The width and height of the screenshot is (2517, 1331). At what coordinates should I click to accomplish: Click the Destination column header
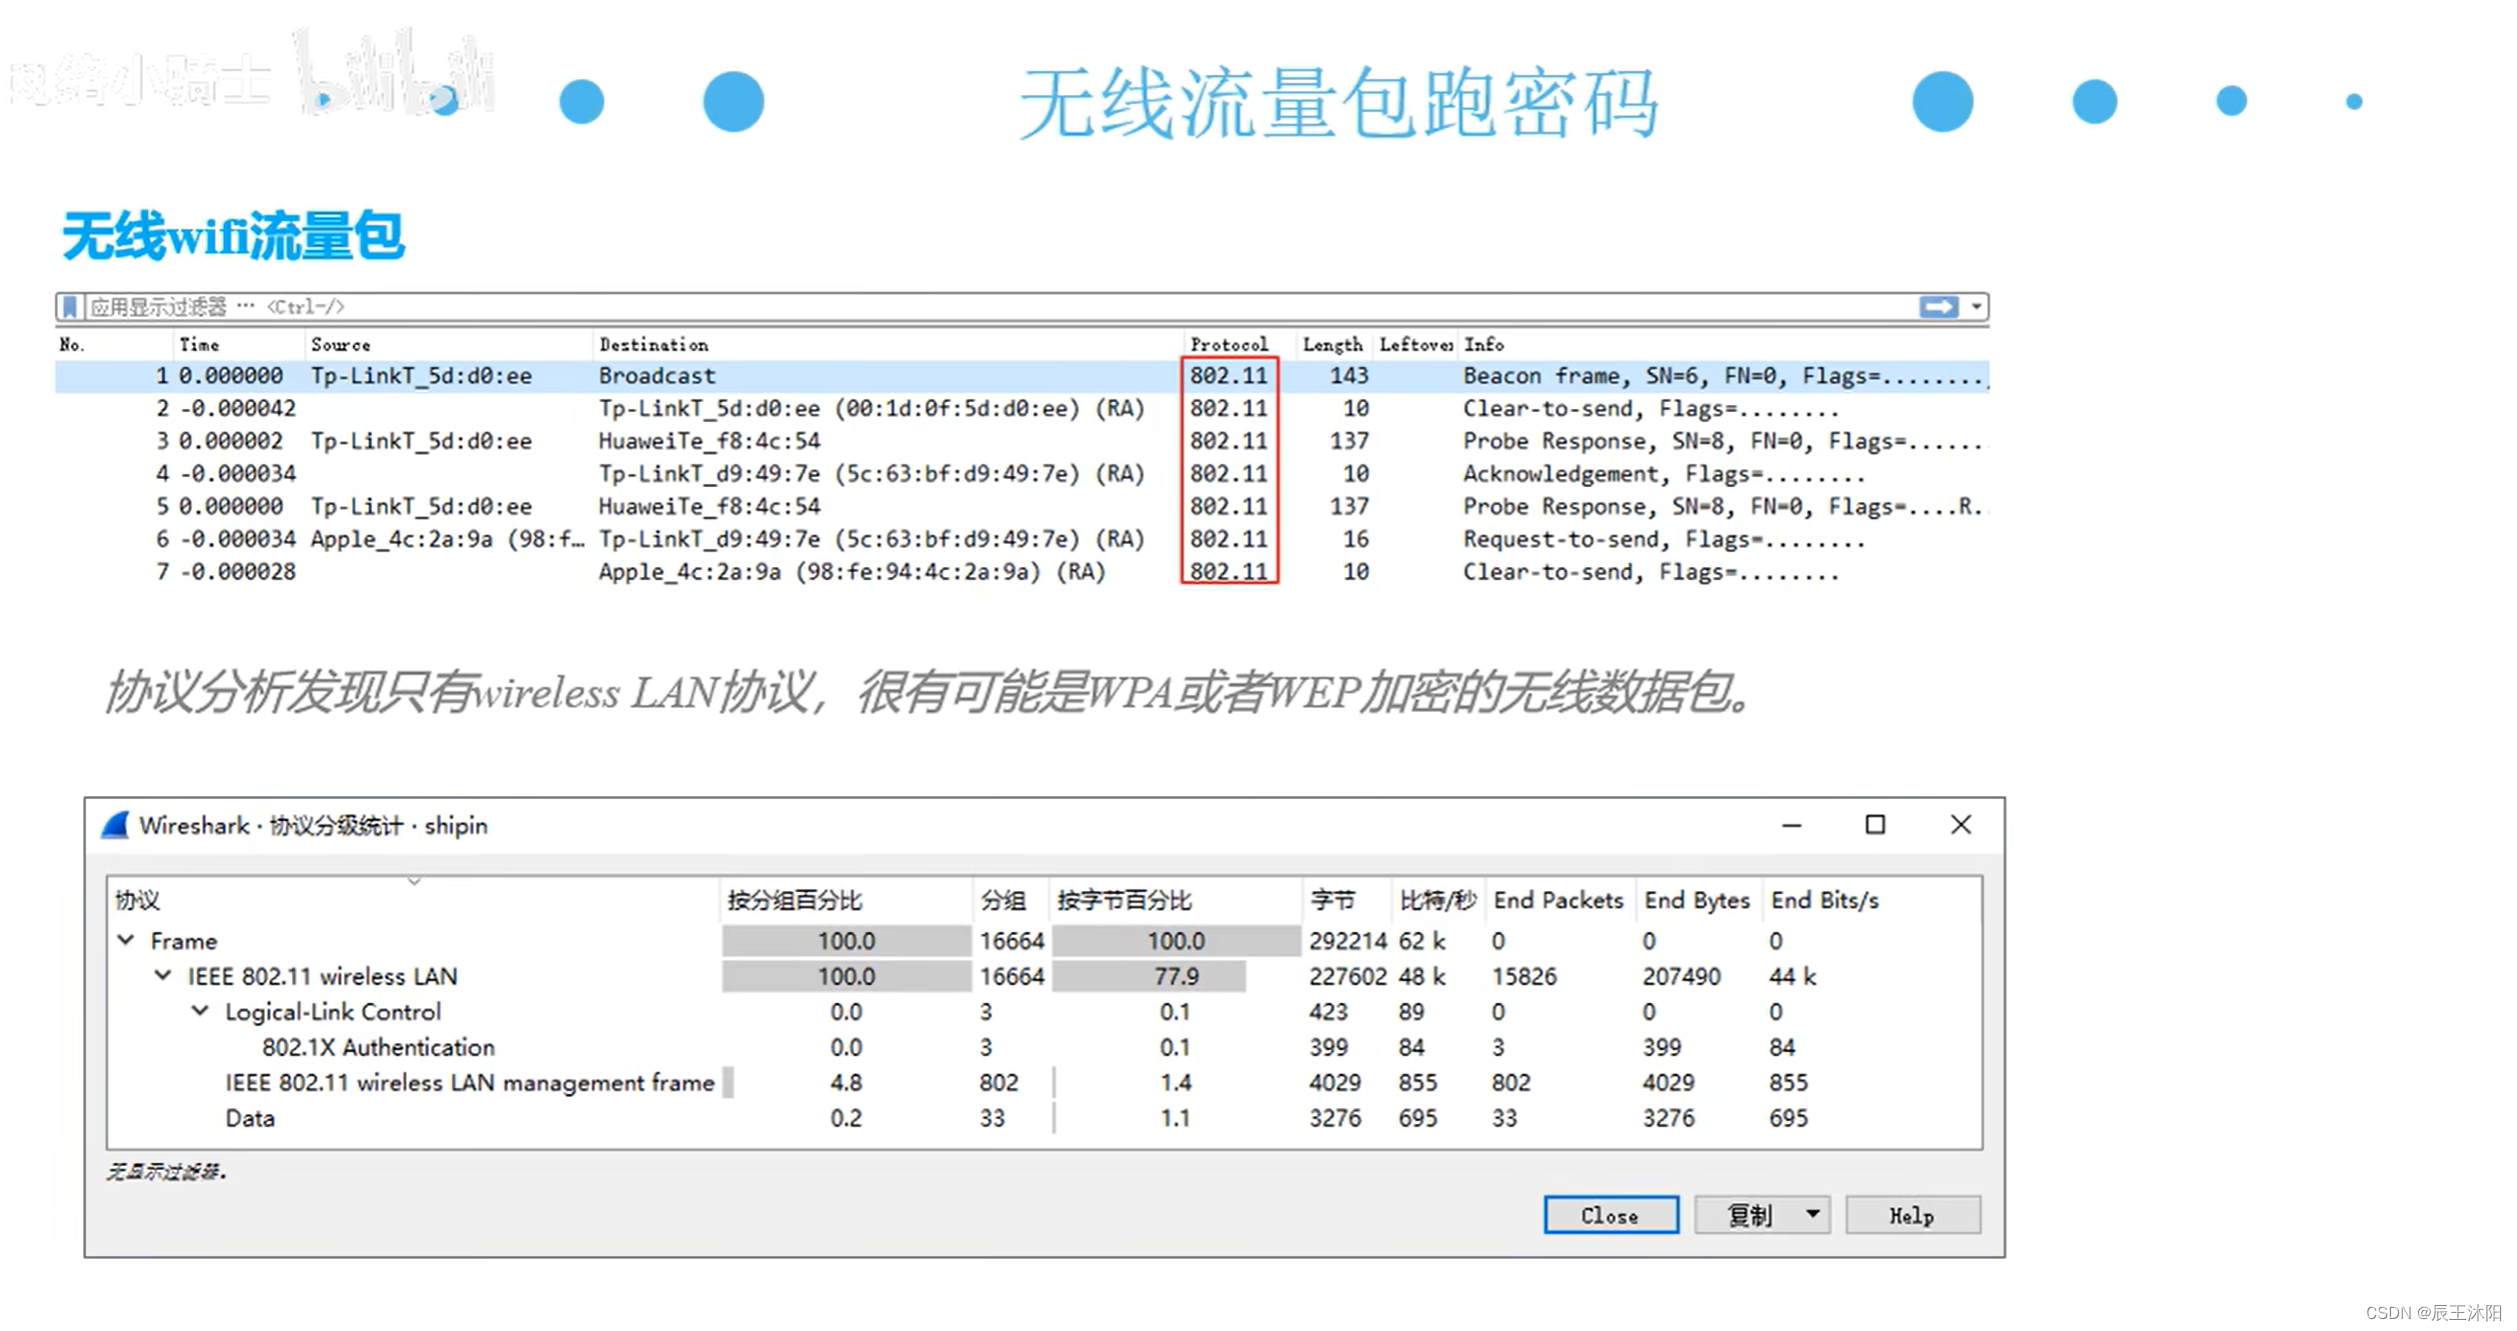pos(888,345)
